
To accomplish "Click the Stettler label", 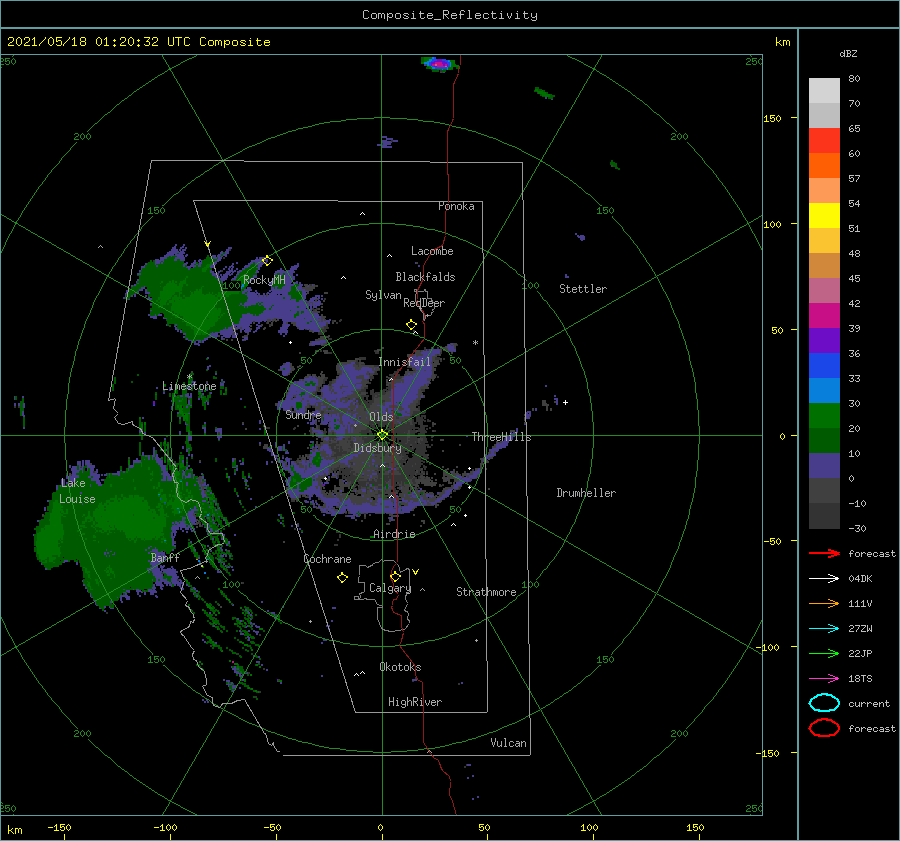I will coord(583,289).
